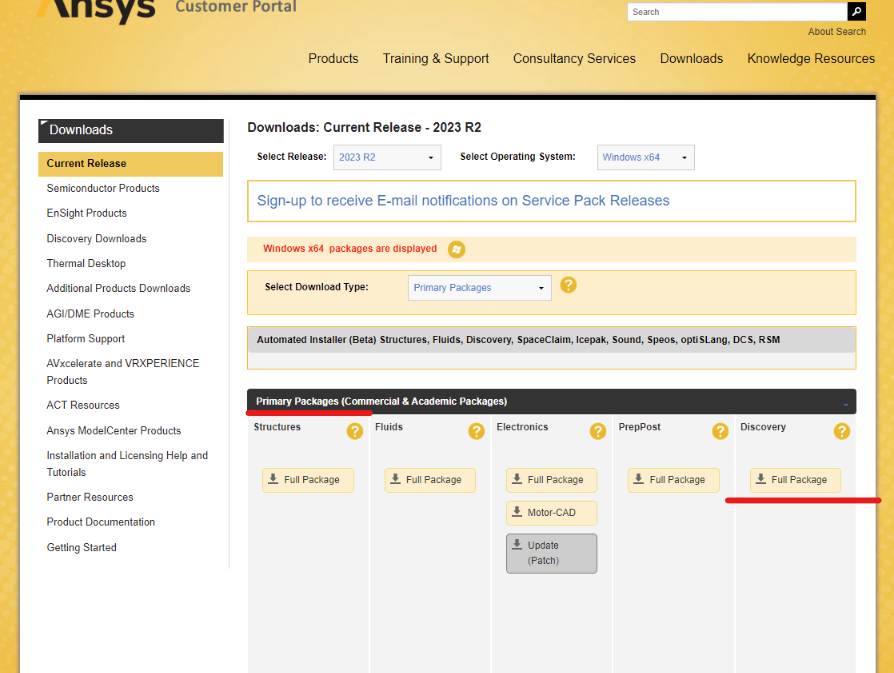Image resolution: width=894 pixels, height=673 pixels.
Task: Open the Select Release dropdown
Action: coord(387,158)
